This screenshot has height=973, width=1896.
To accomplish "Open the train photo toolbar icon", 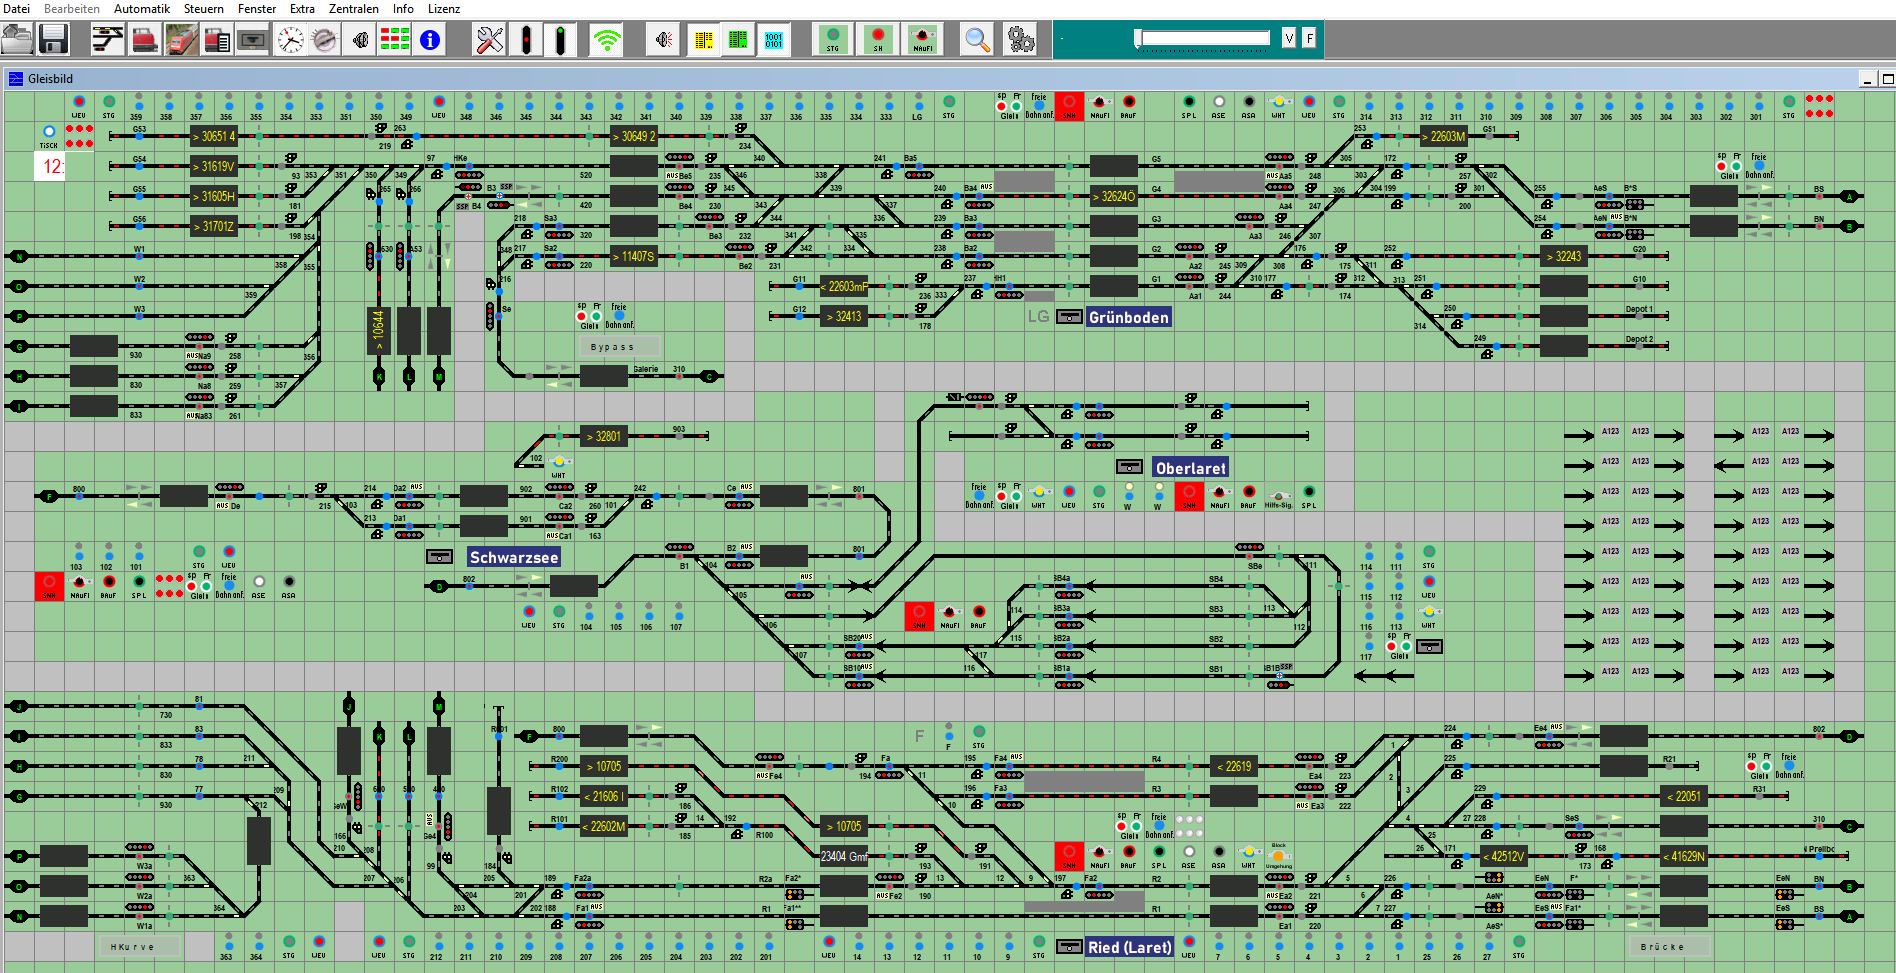I will point(181,40).
